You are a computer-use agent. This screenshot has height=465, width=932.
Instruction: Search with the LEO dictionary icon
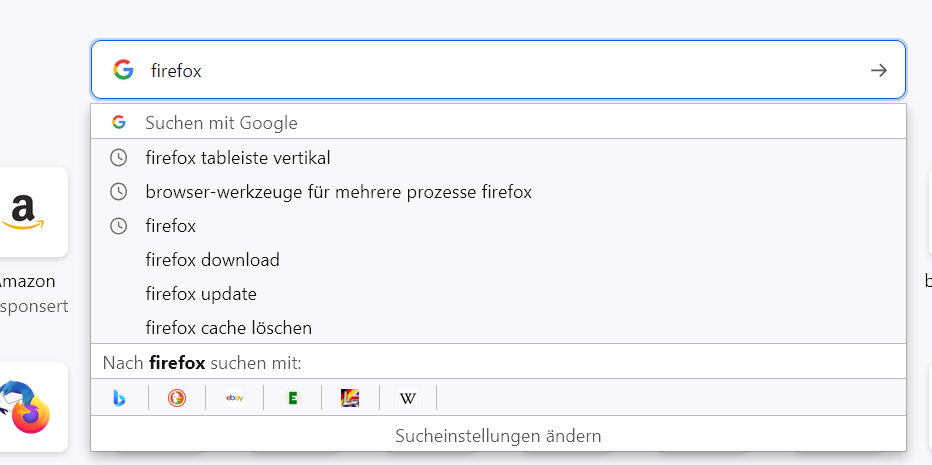coord(350,398)
